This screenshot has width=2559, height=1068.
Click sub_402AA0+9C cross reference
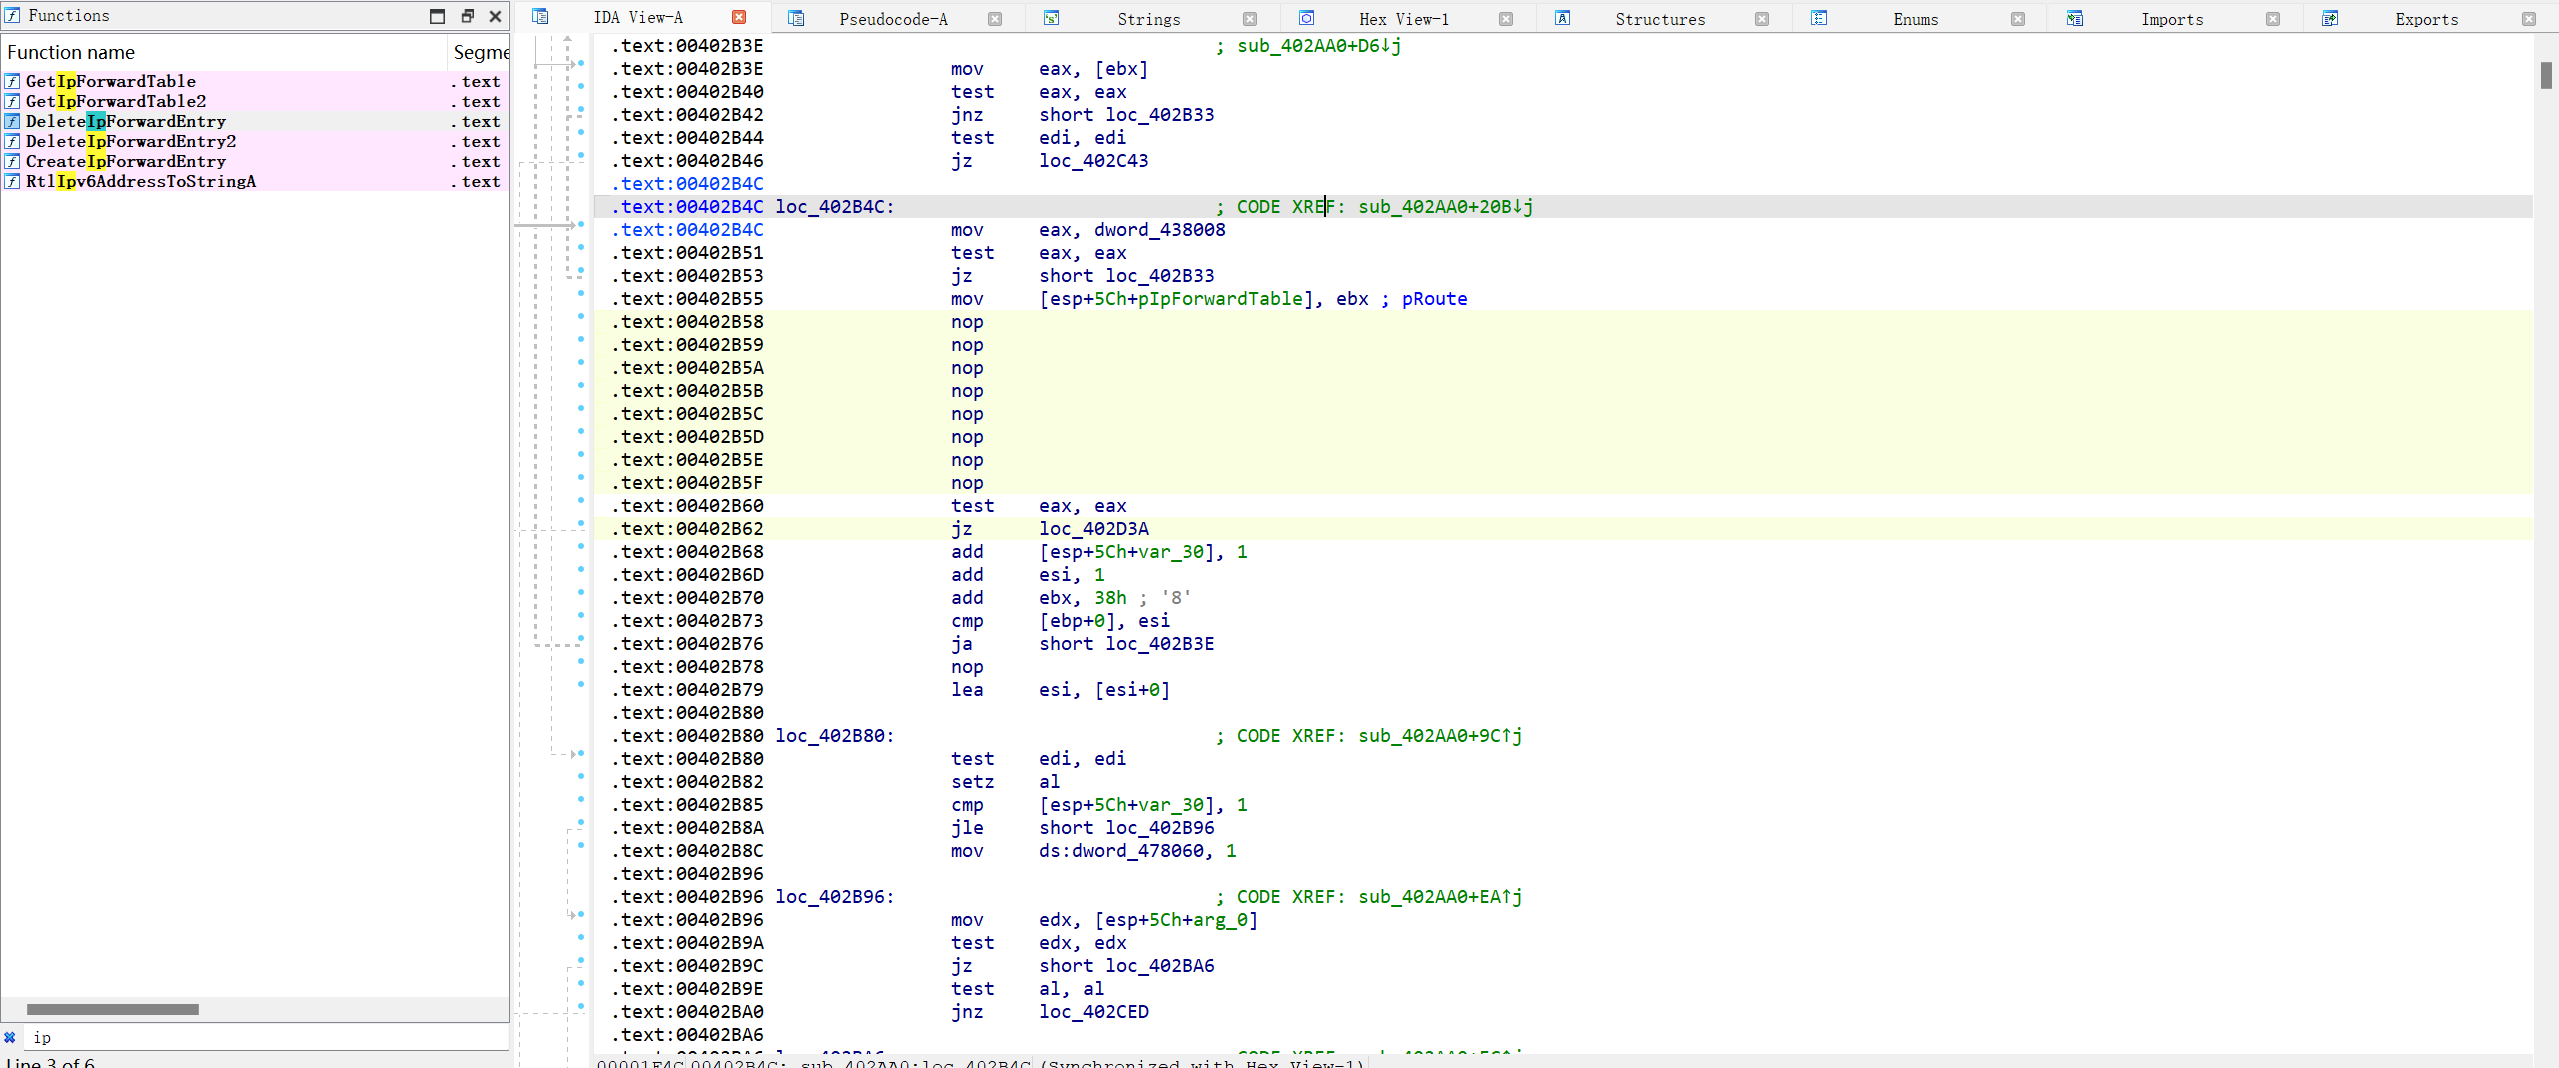pos(1440,736)
